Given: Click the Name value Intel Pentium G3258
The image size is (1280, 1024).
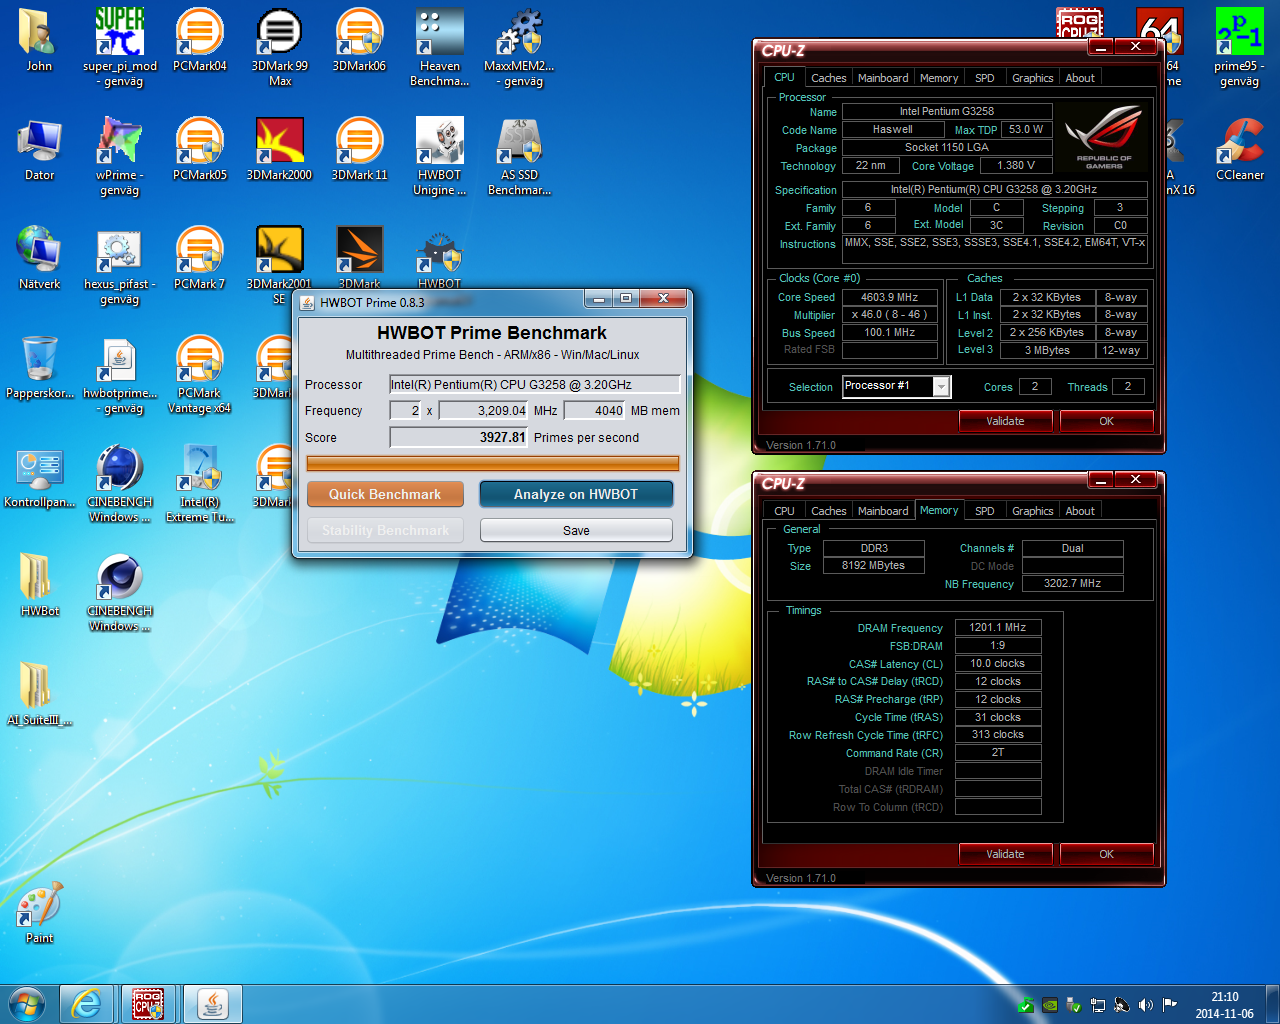Looking at the screenshot, I should (x=946, y=111).
